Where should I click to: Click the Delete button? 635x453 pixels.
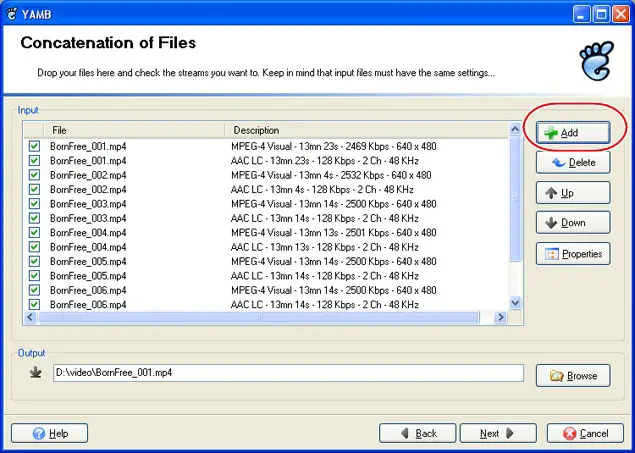click(573, 162)
